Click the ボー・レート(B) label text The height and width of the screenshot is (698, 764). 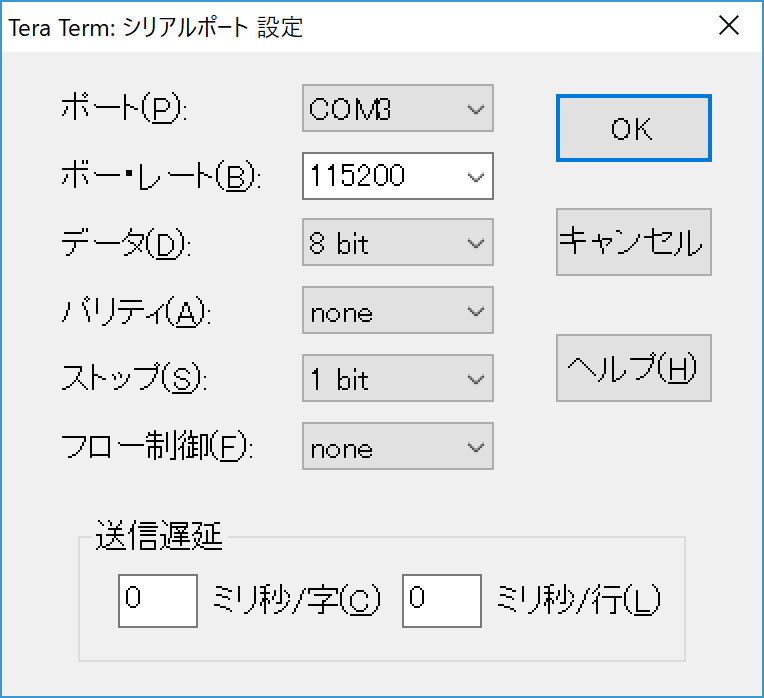160,176
